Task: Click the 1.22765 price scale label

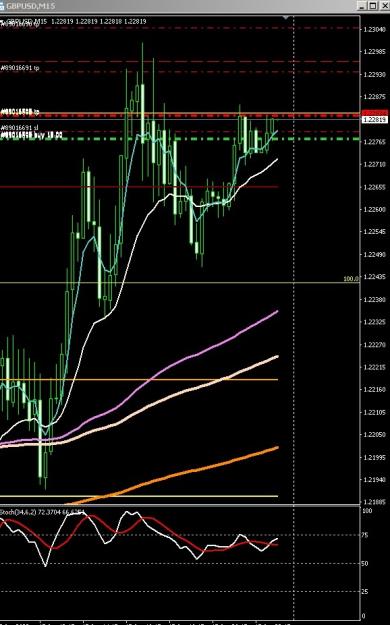Action: 374,142
